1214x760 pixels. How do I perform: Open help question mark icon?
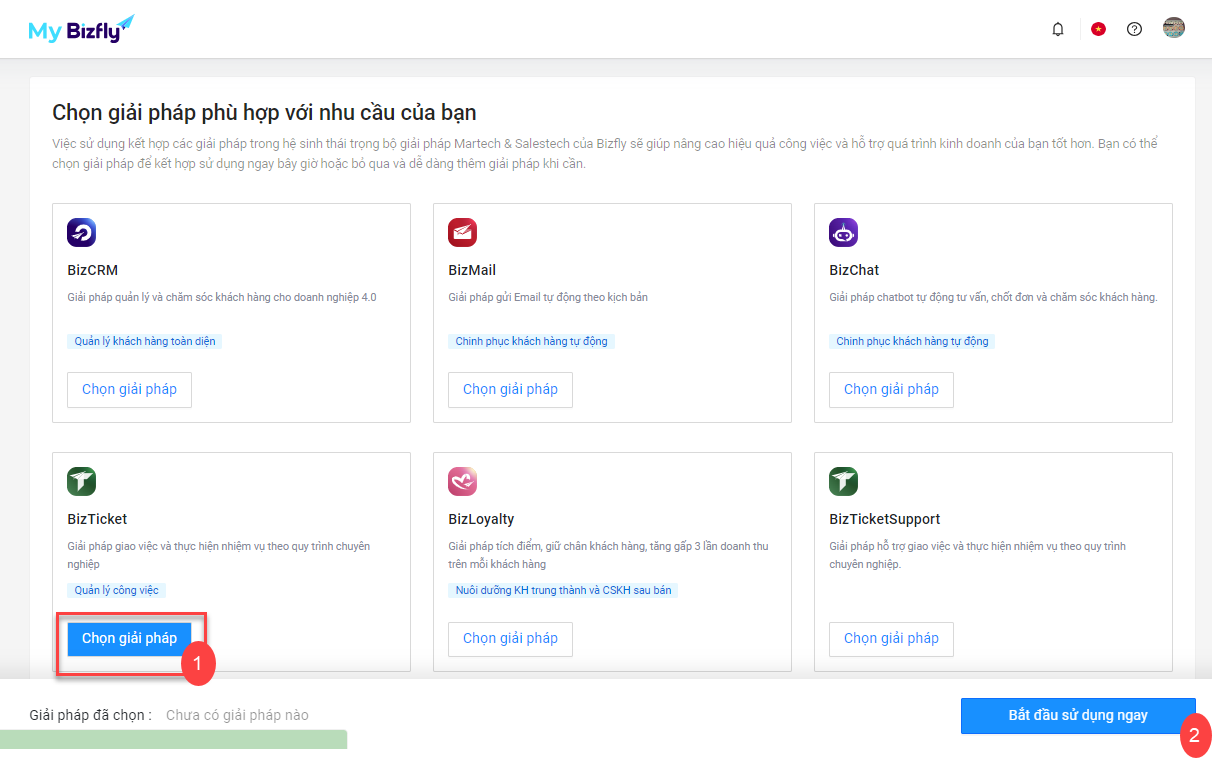click(x=1134, y=29)
